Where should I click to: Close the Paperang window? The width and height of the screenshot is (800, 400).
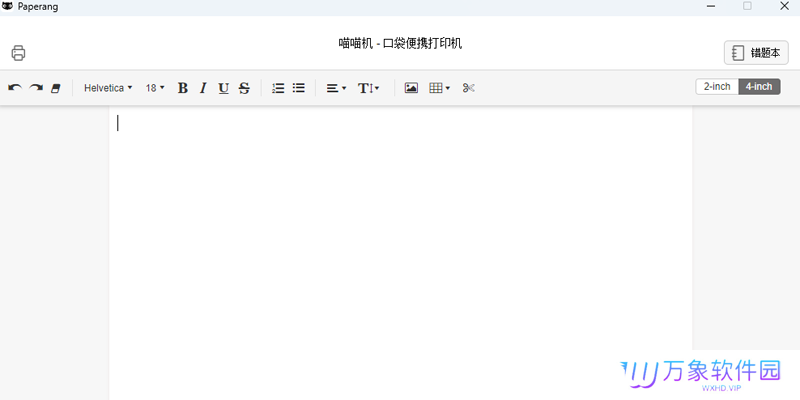[x=785, y=6]
